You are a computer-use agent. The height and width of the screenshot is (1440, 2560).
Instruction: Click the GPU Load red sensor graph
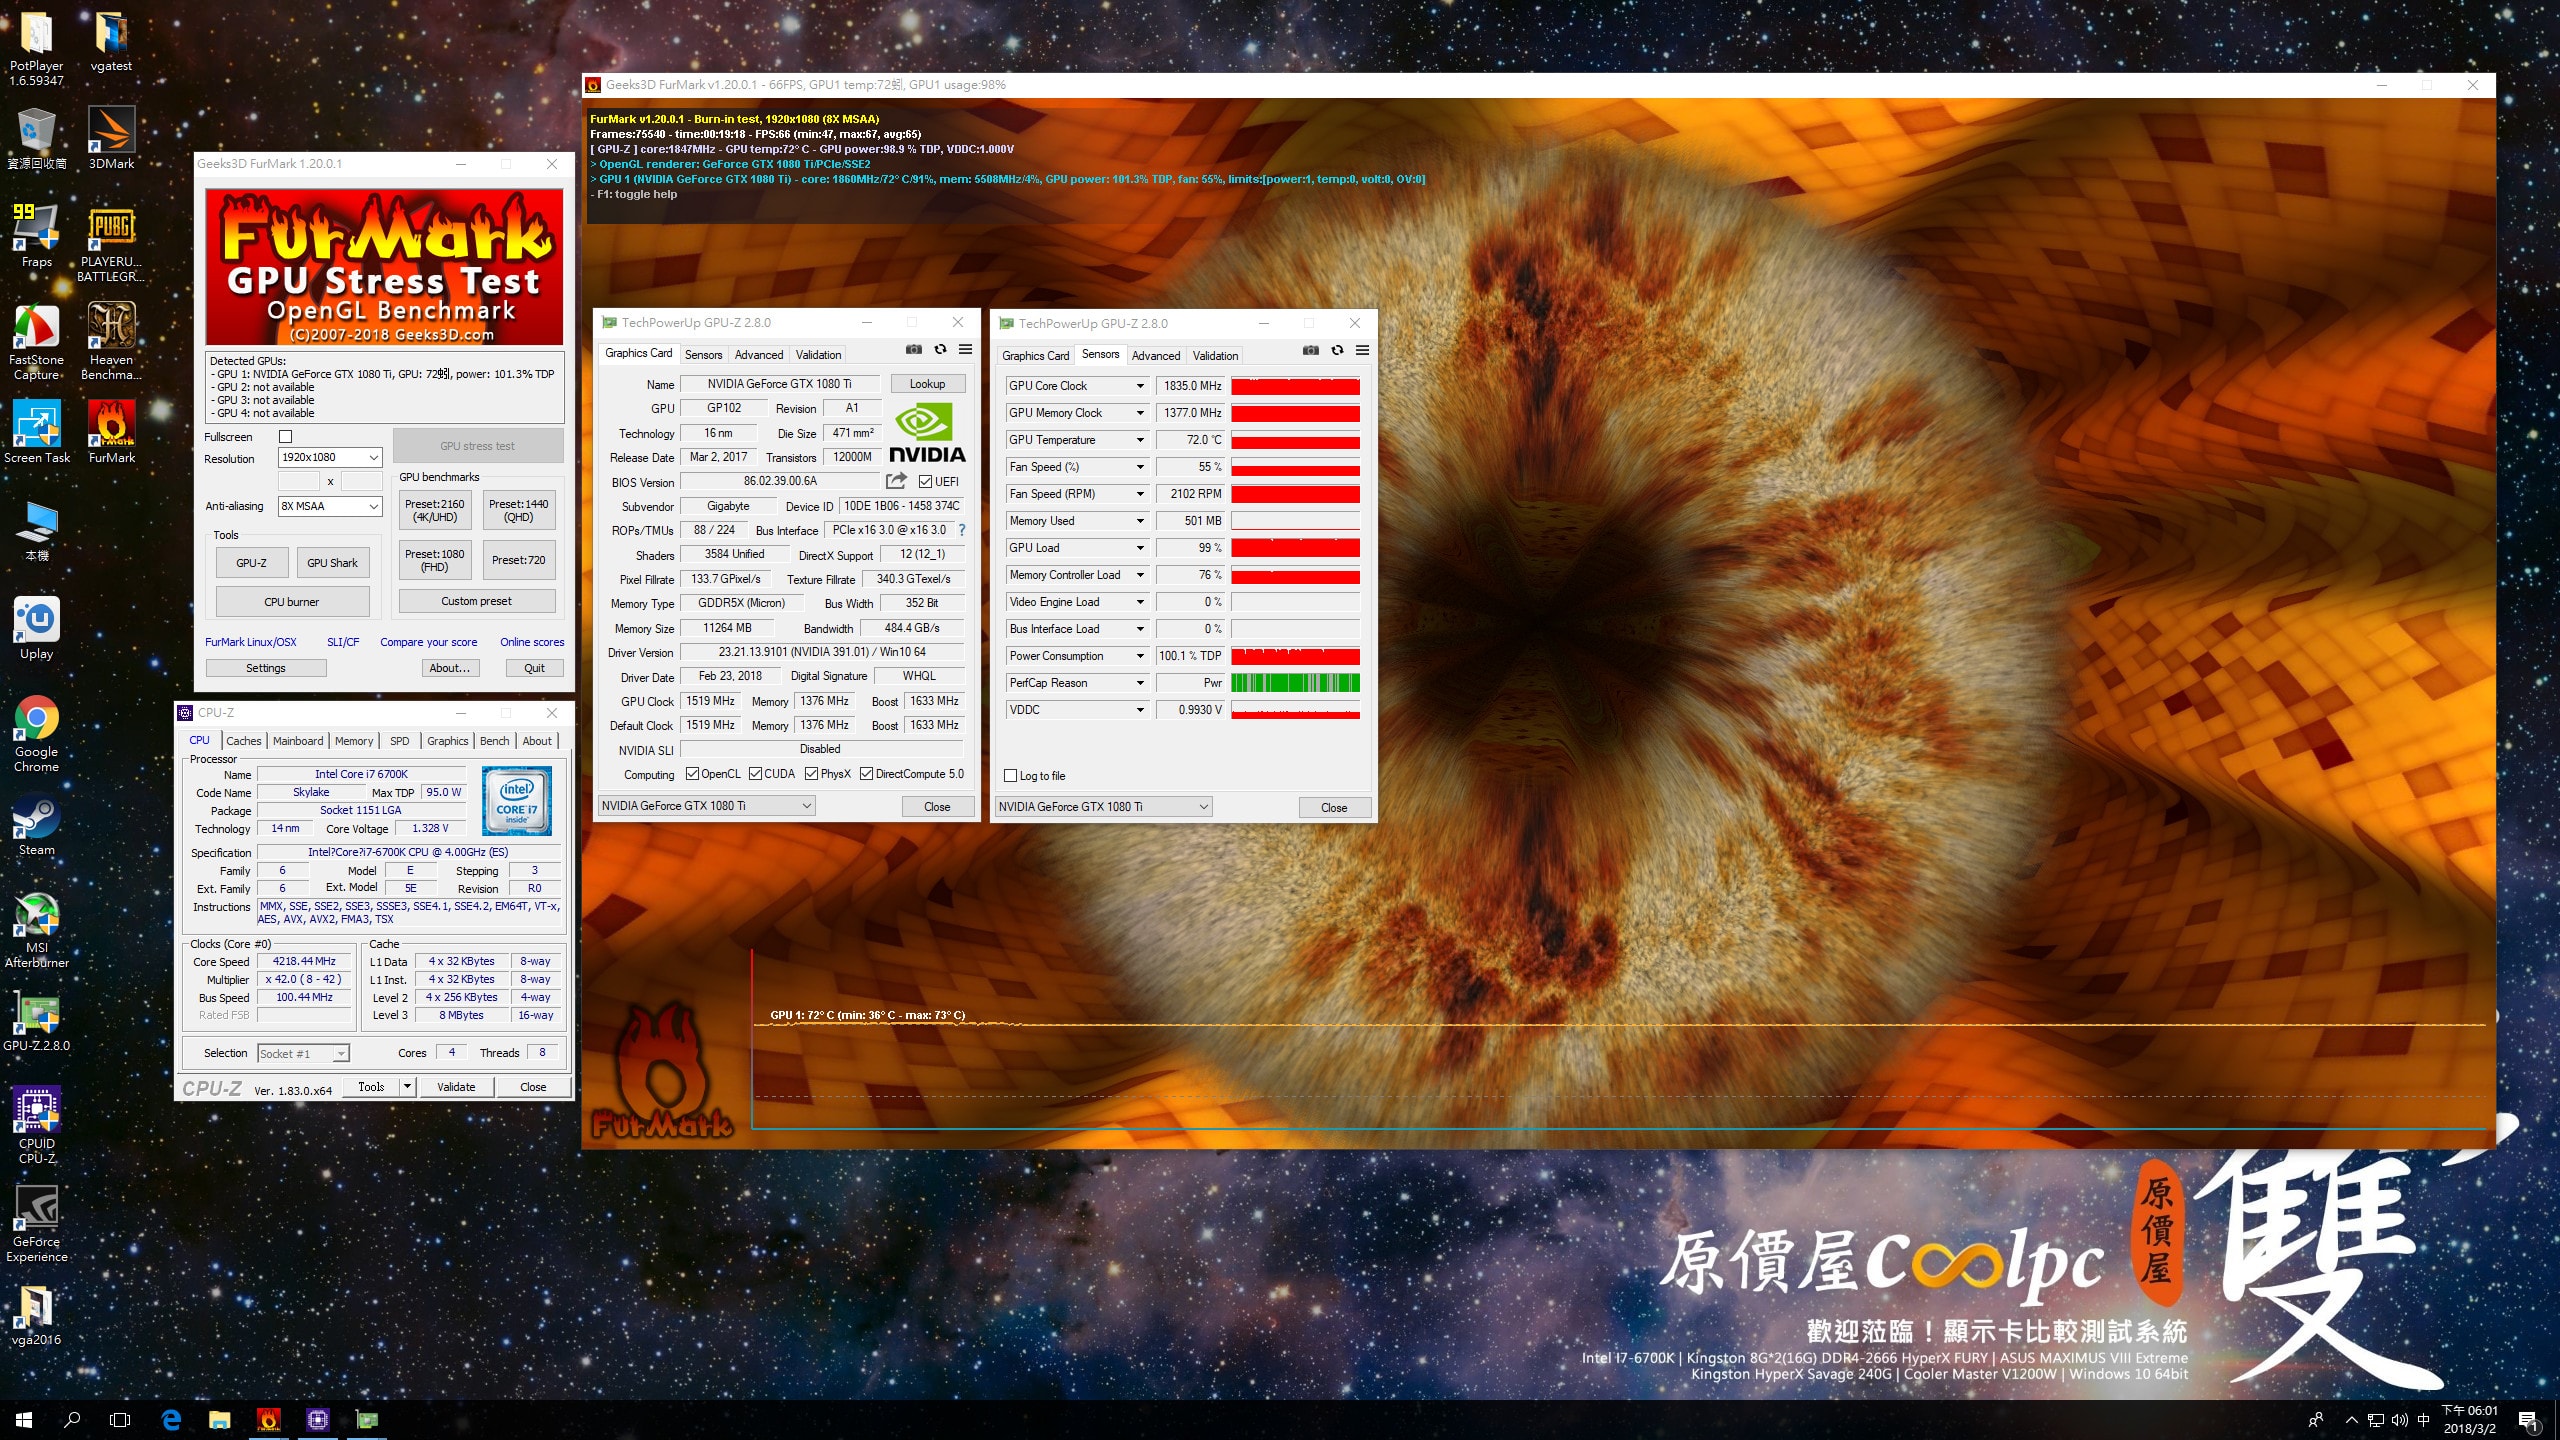point(1295,548)
